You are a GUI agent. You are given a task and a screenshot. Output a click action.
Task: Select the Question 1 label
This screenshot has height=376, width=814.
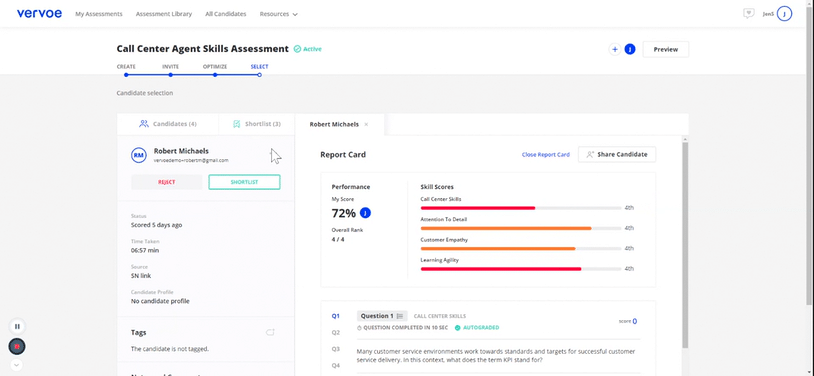point(377,316)
